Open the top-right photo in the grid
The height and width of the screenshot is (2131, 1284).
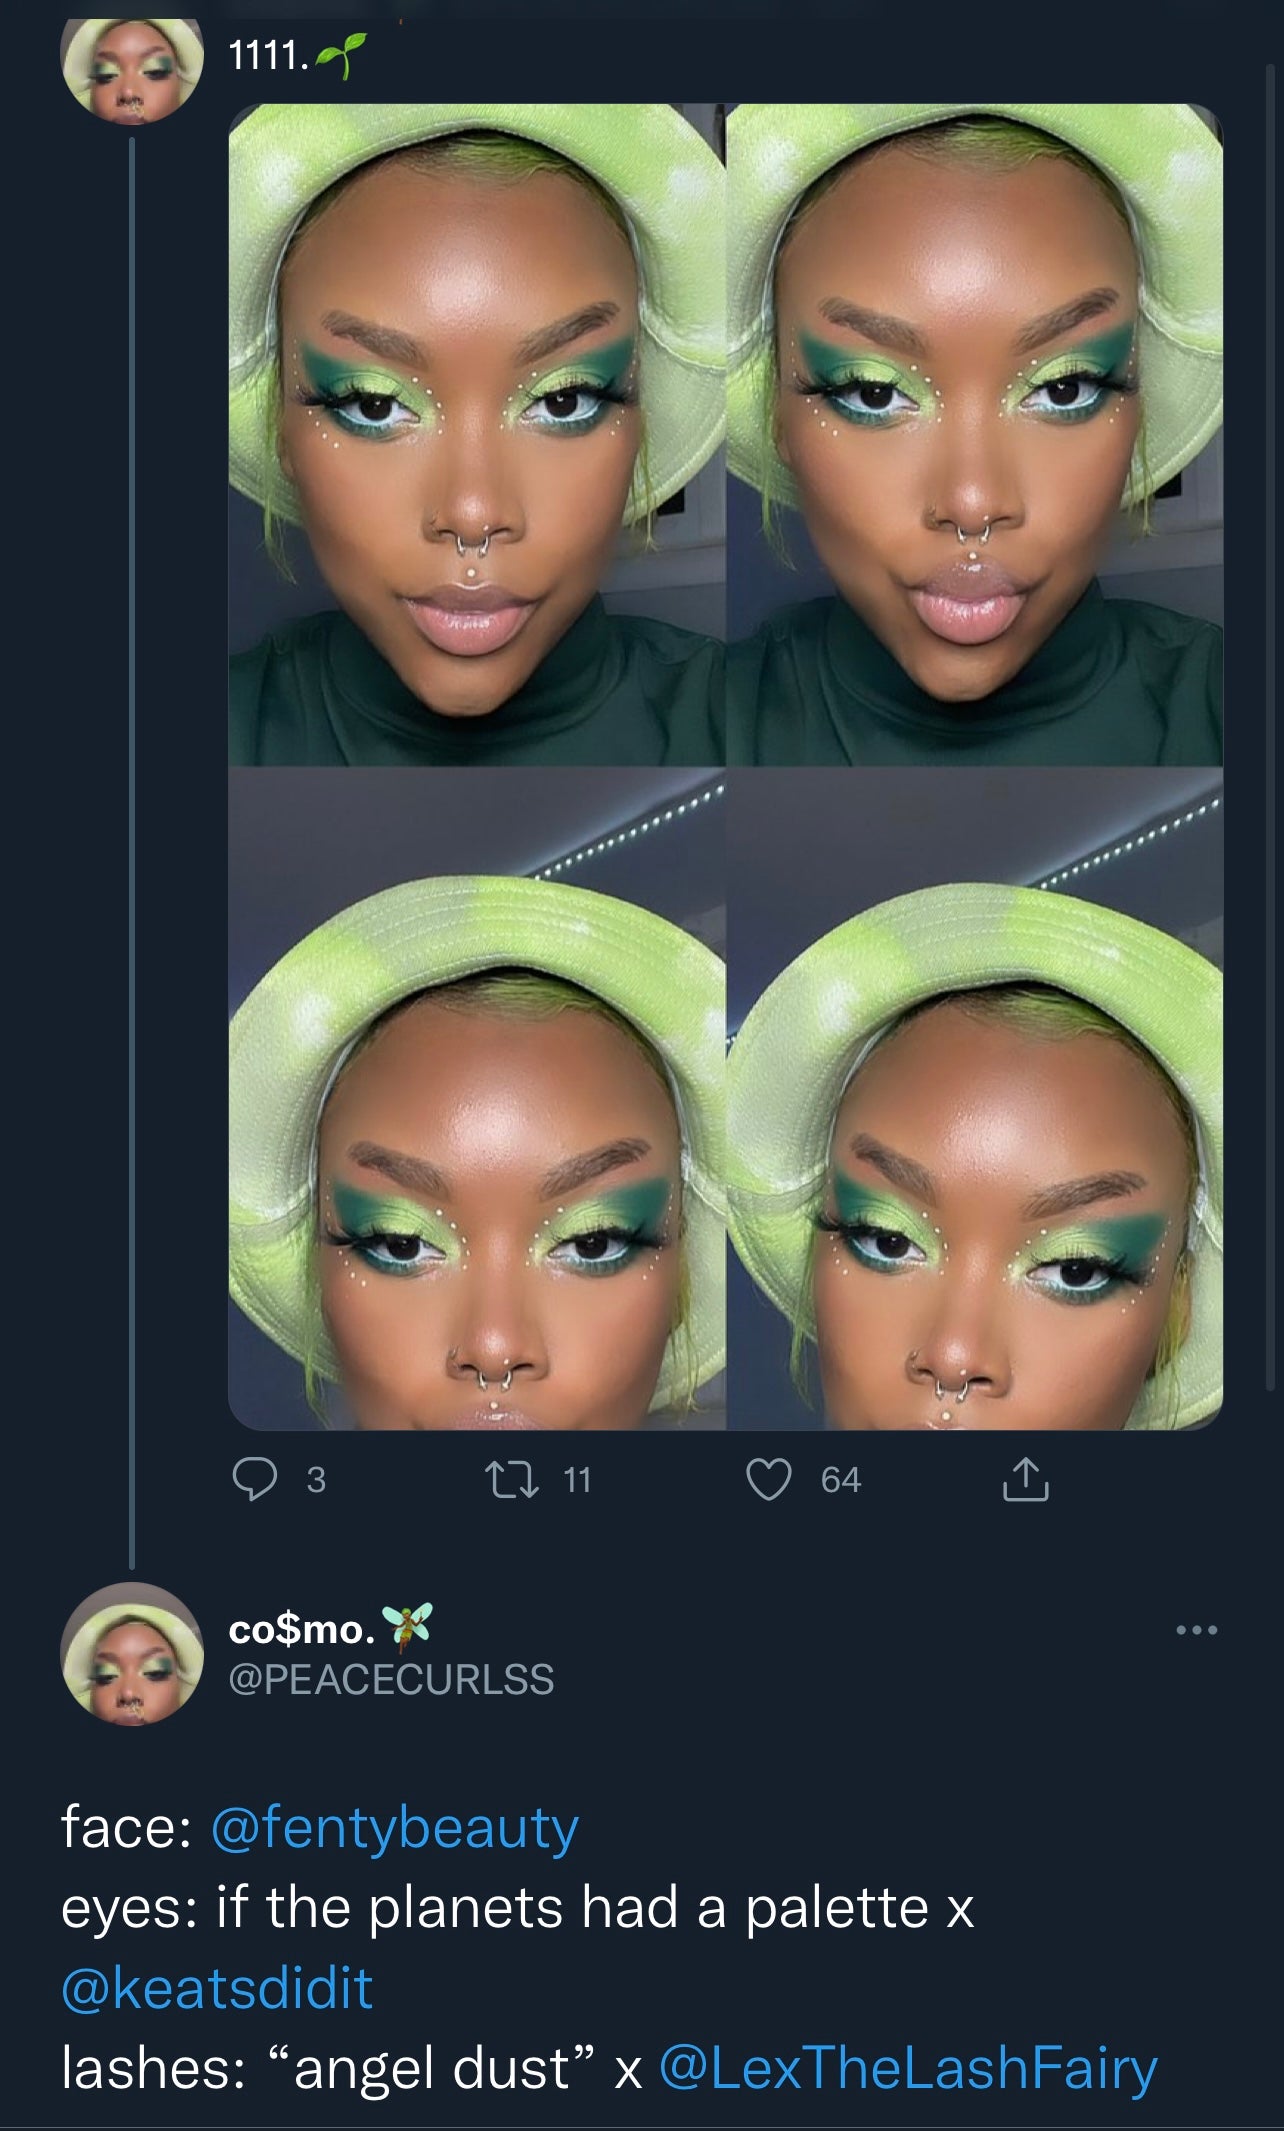point(975,435)
